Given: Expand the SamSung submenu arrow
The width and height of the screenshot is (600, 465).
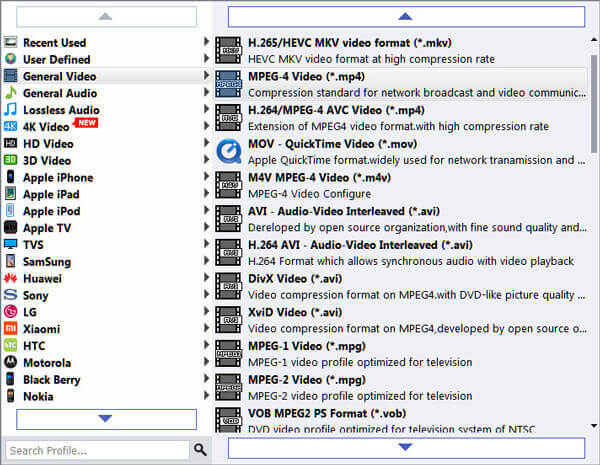Looking at the screenshot, I should coord(206,261).
